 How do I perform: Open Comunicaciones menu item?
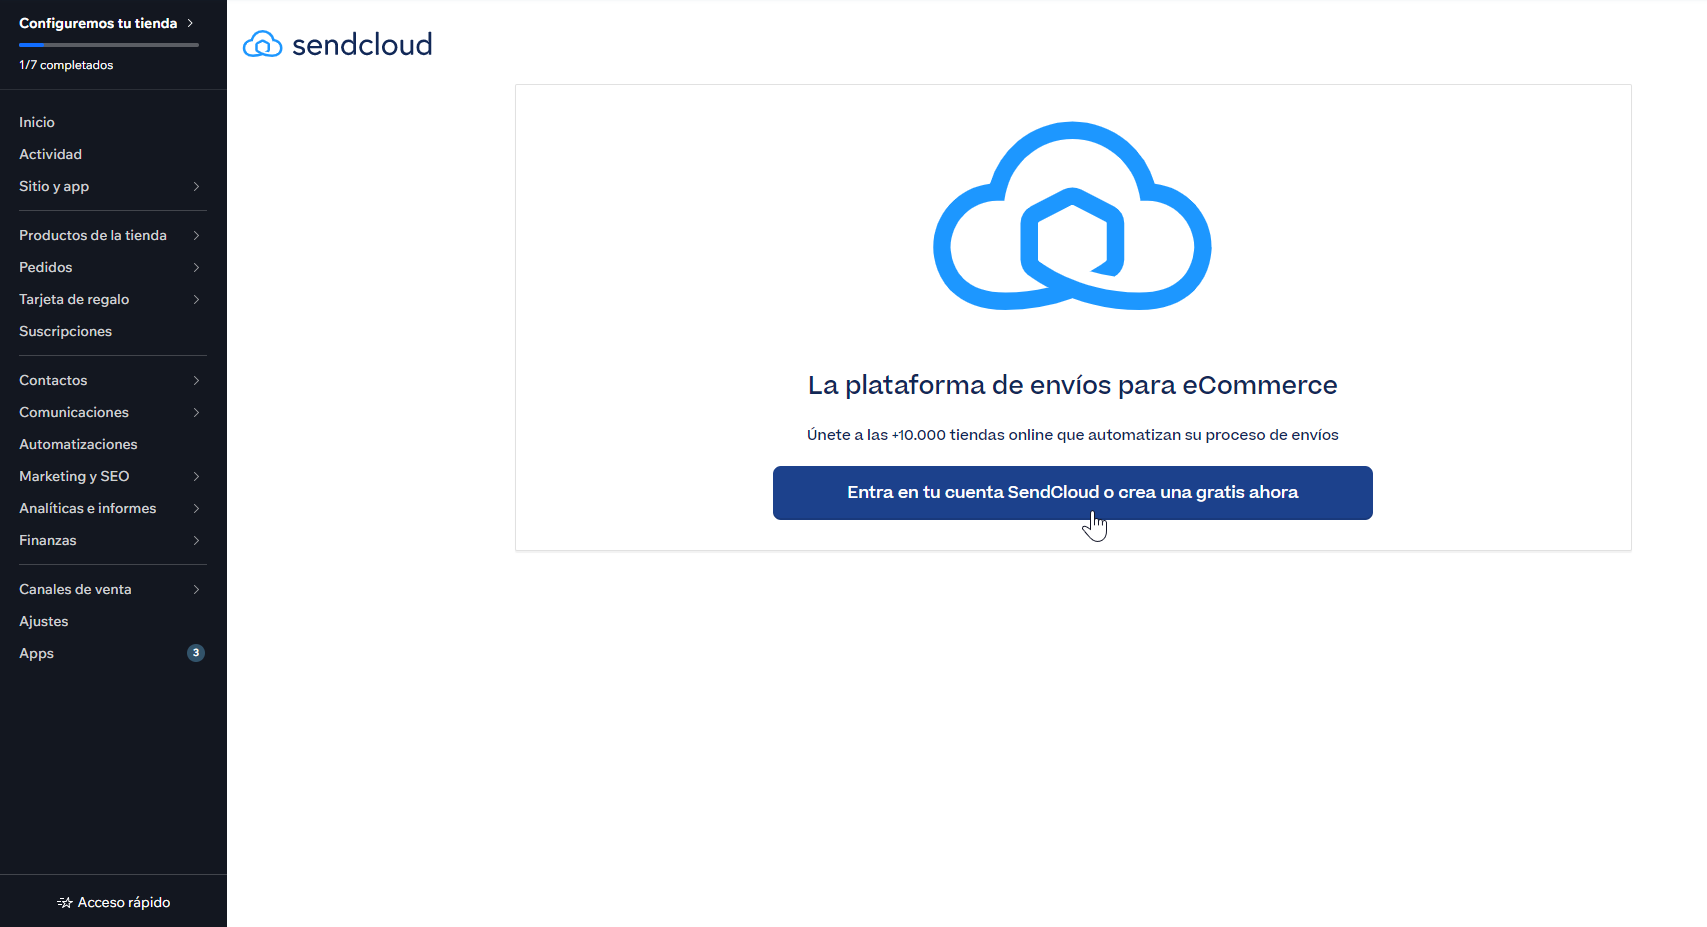74,412
